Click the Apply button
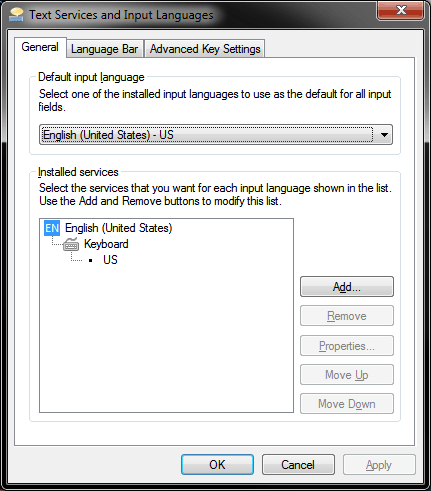Screen dimensions: 431x491 point(379,465)
